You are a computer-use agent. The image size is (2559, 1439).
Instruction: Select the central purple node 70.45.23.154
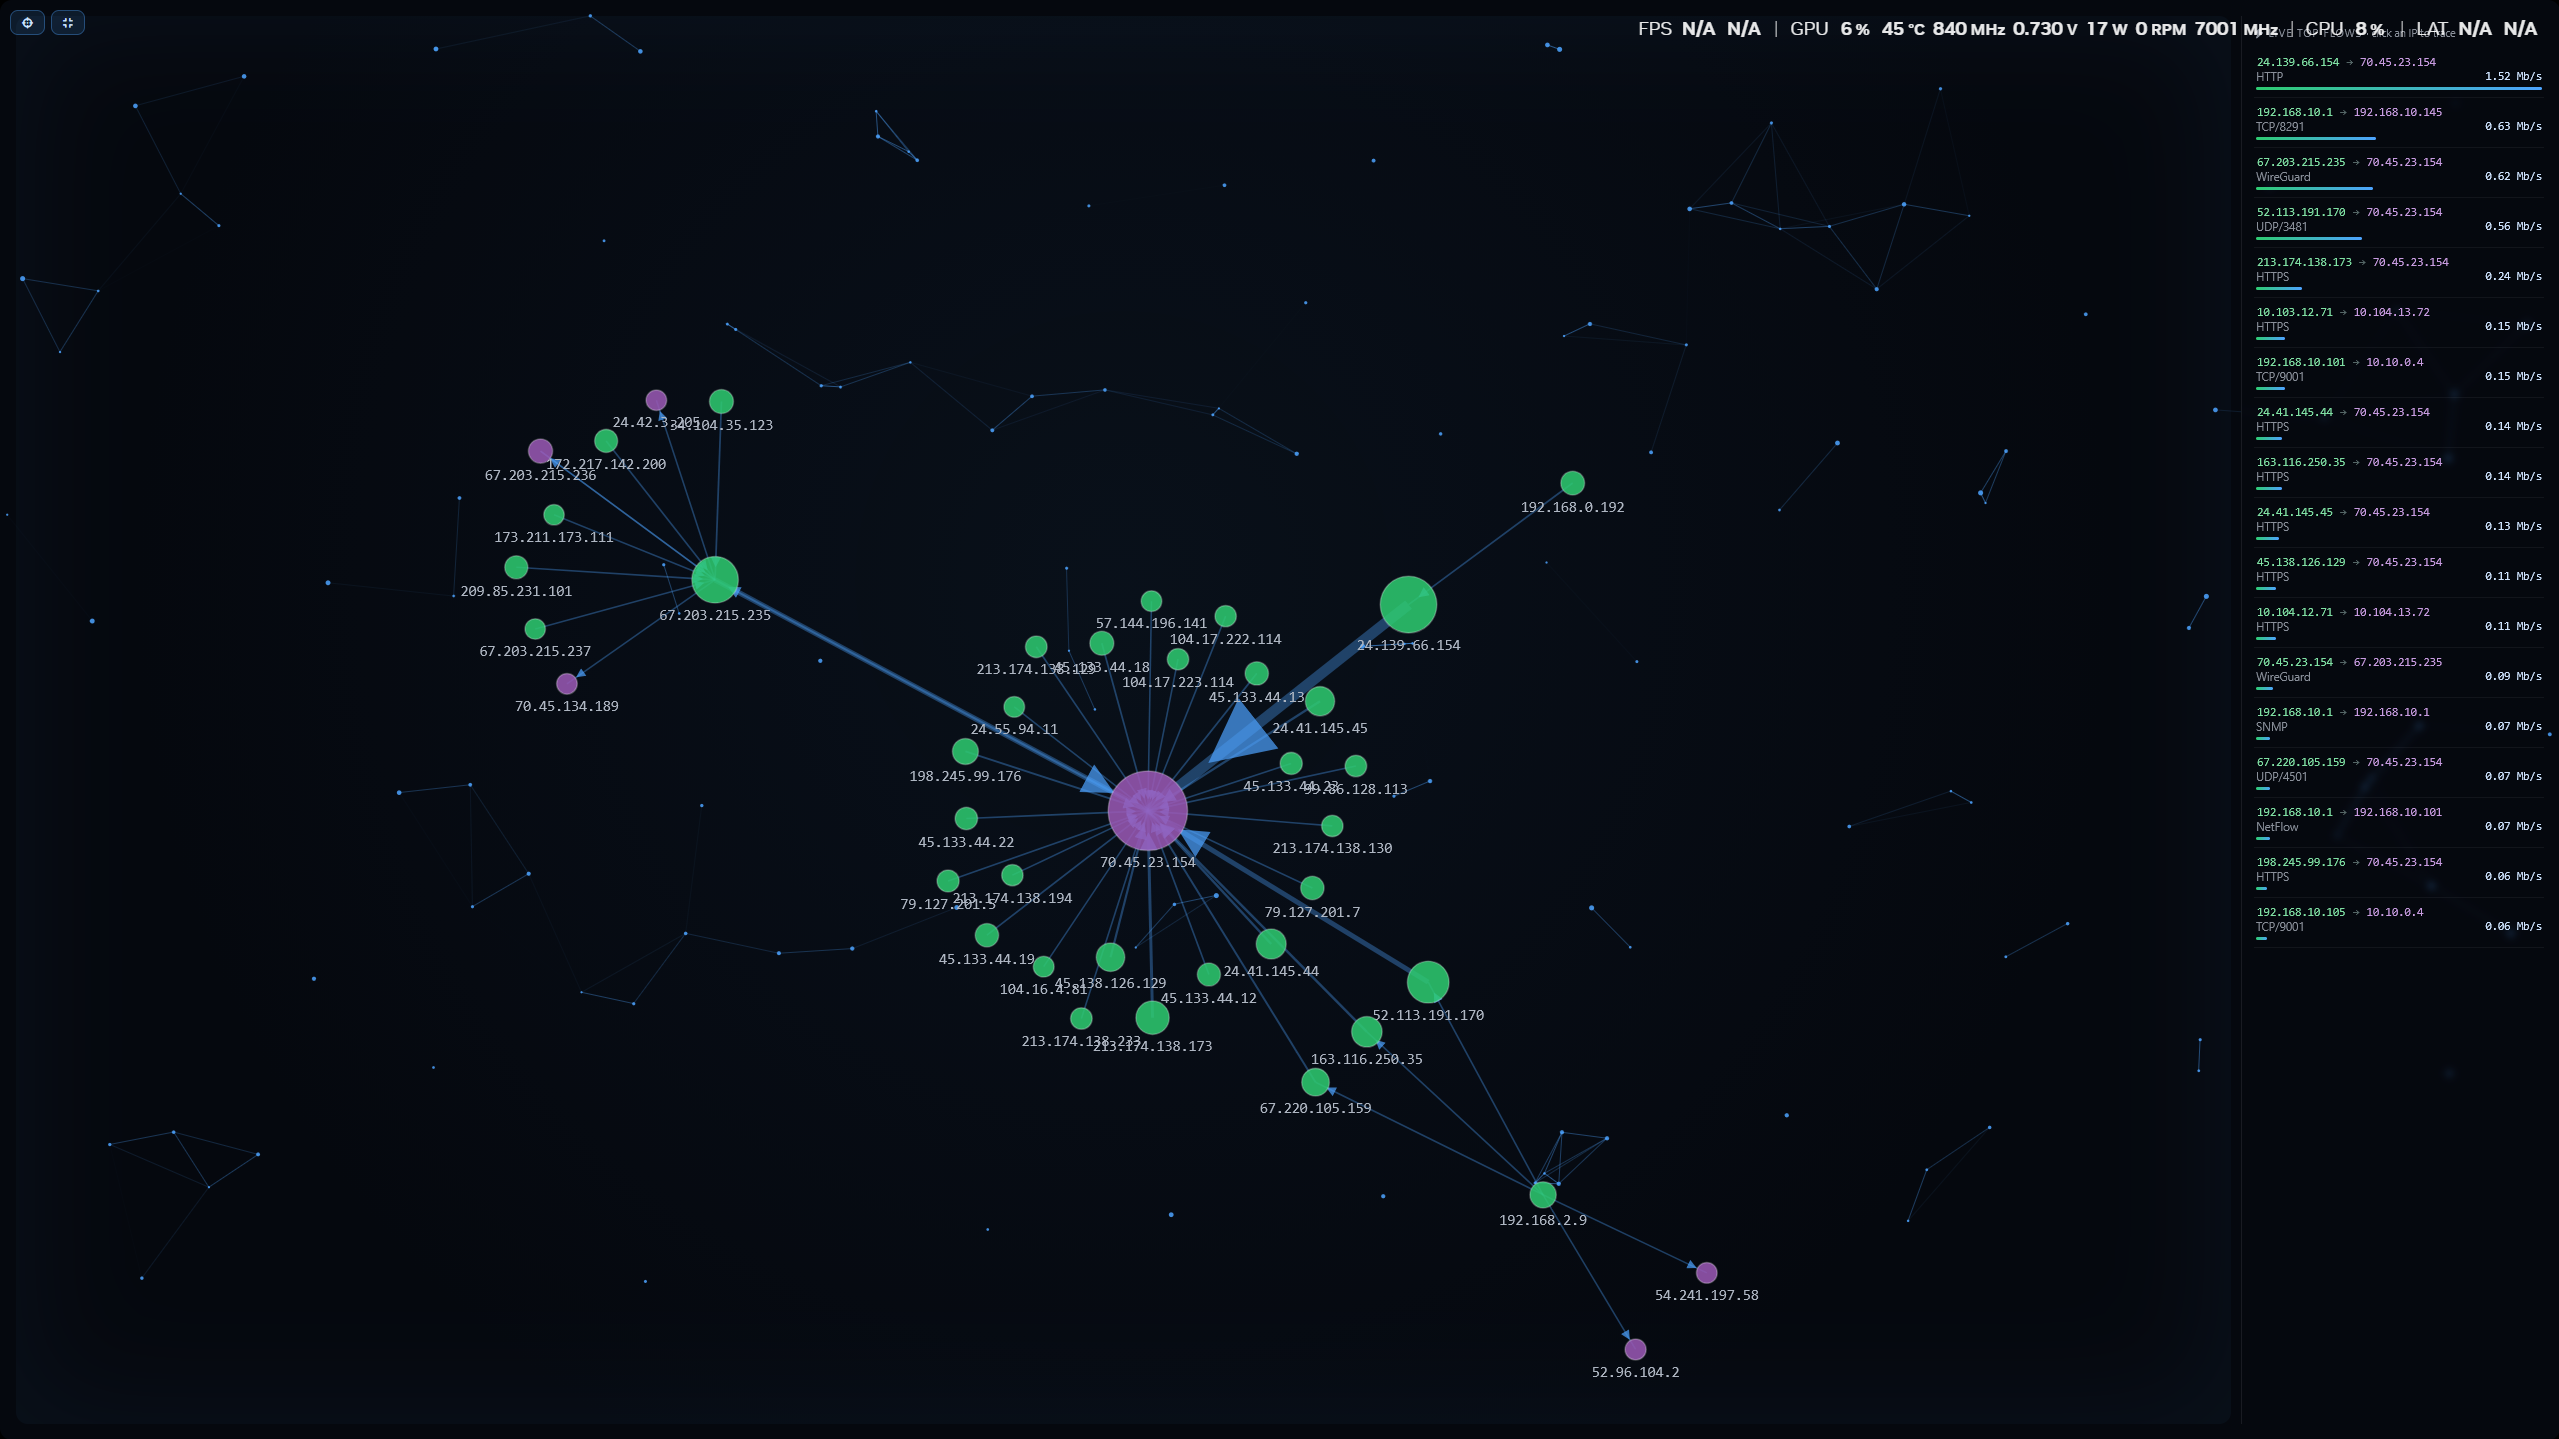tap(1147, 811)
